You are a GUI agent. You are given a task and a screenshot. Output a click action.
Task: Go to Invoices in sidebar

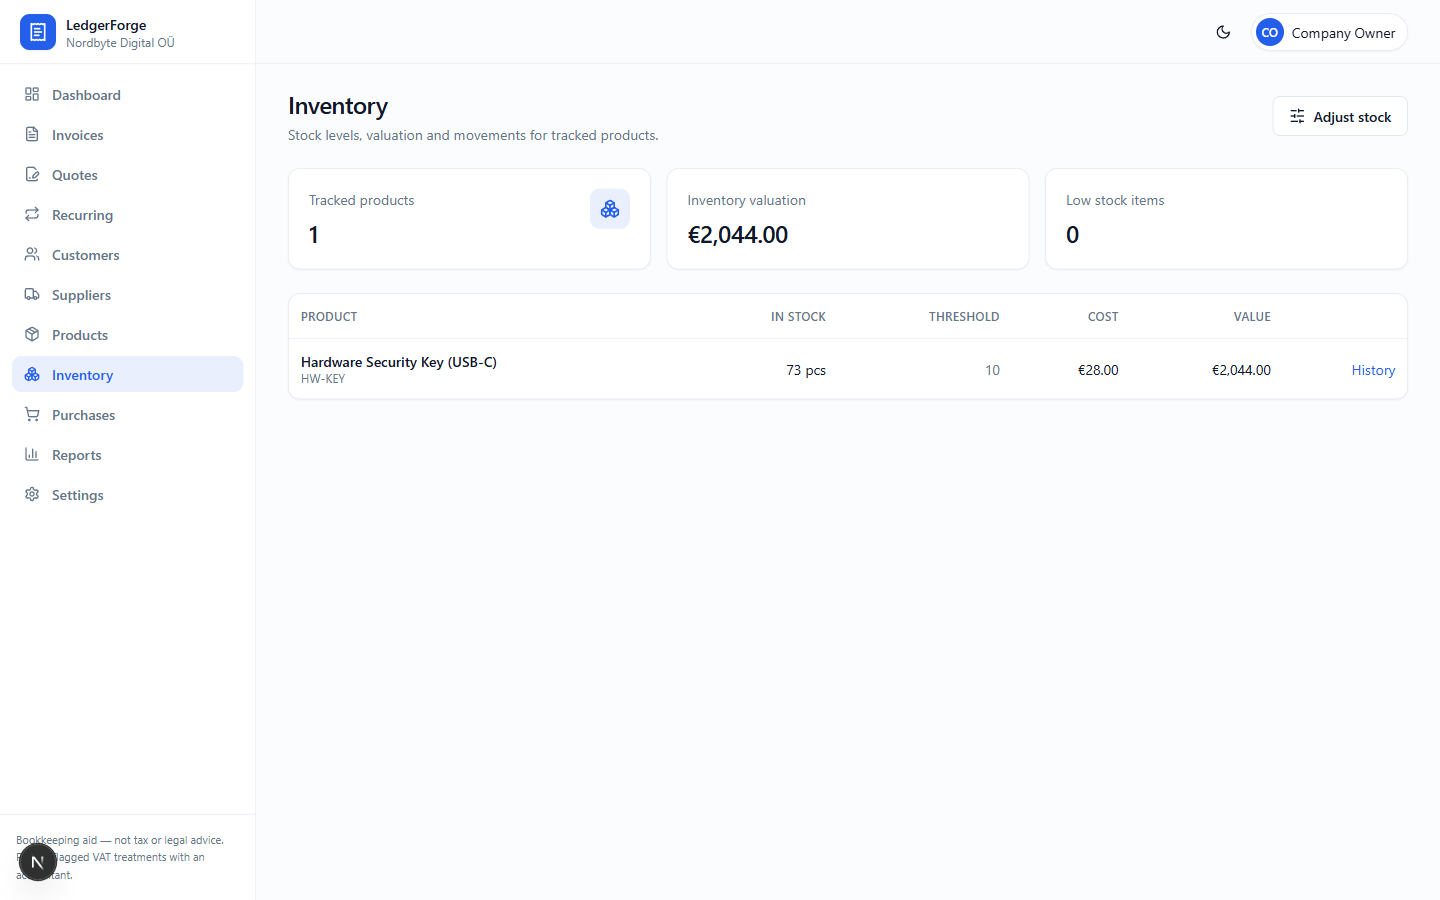pyautogui.click(x=127, y=134)
